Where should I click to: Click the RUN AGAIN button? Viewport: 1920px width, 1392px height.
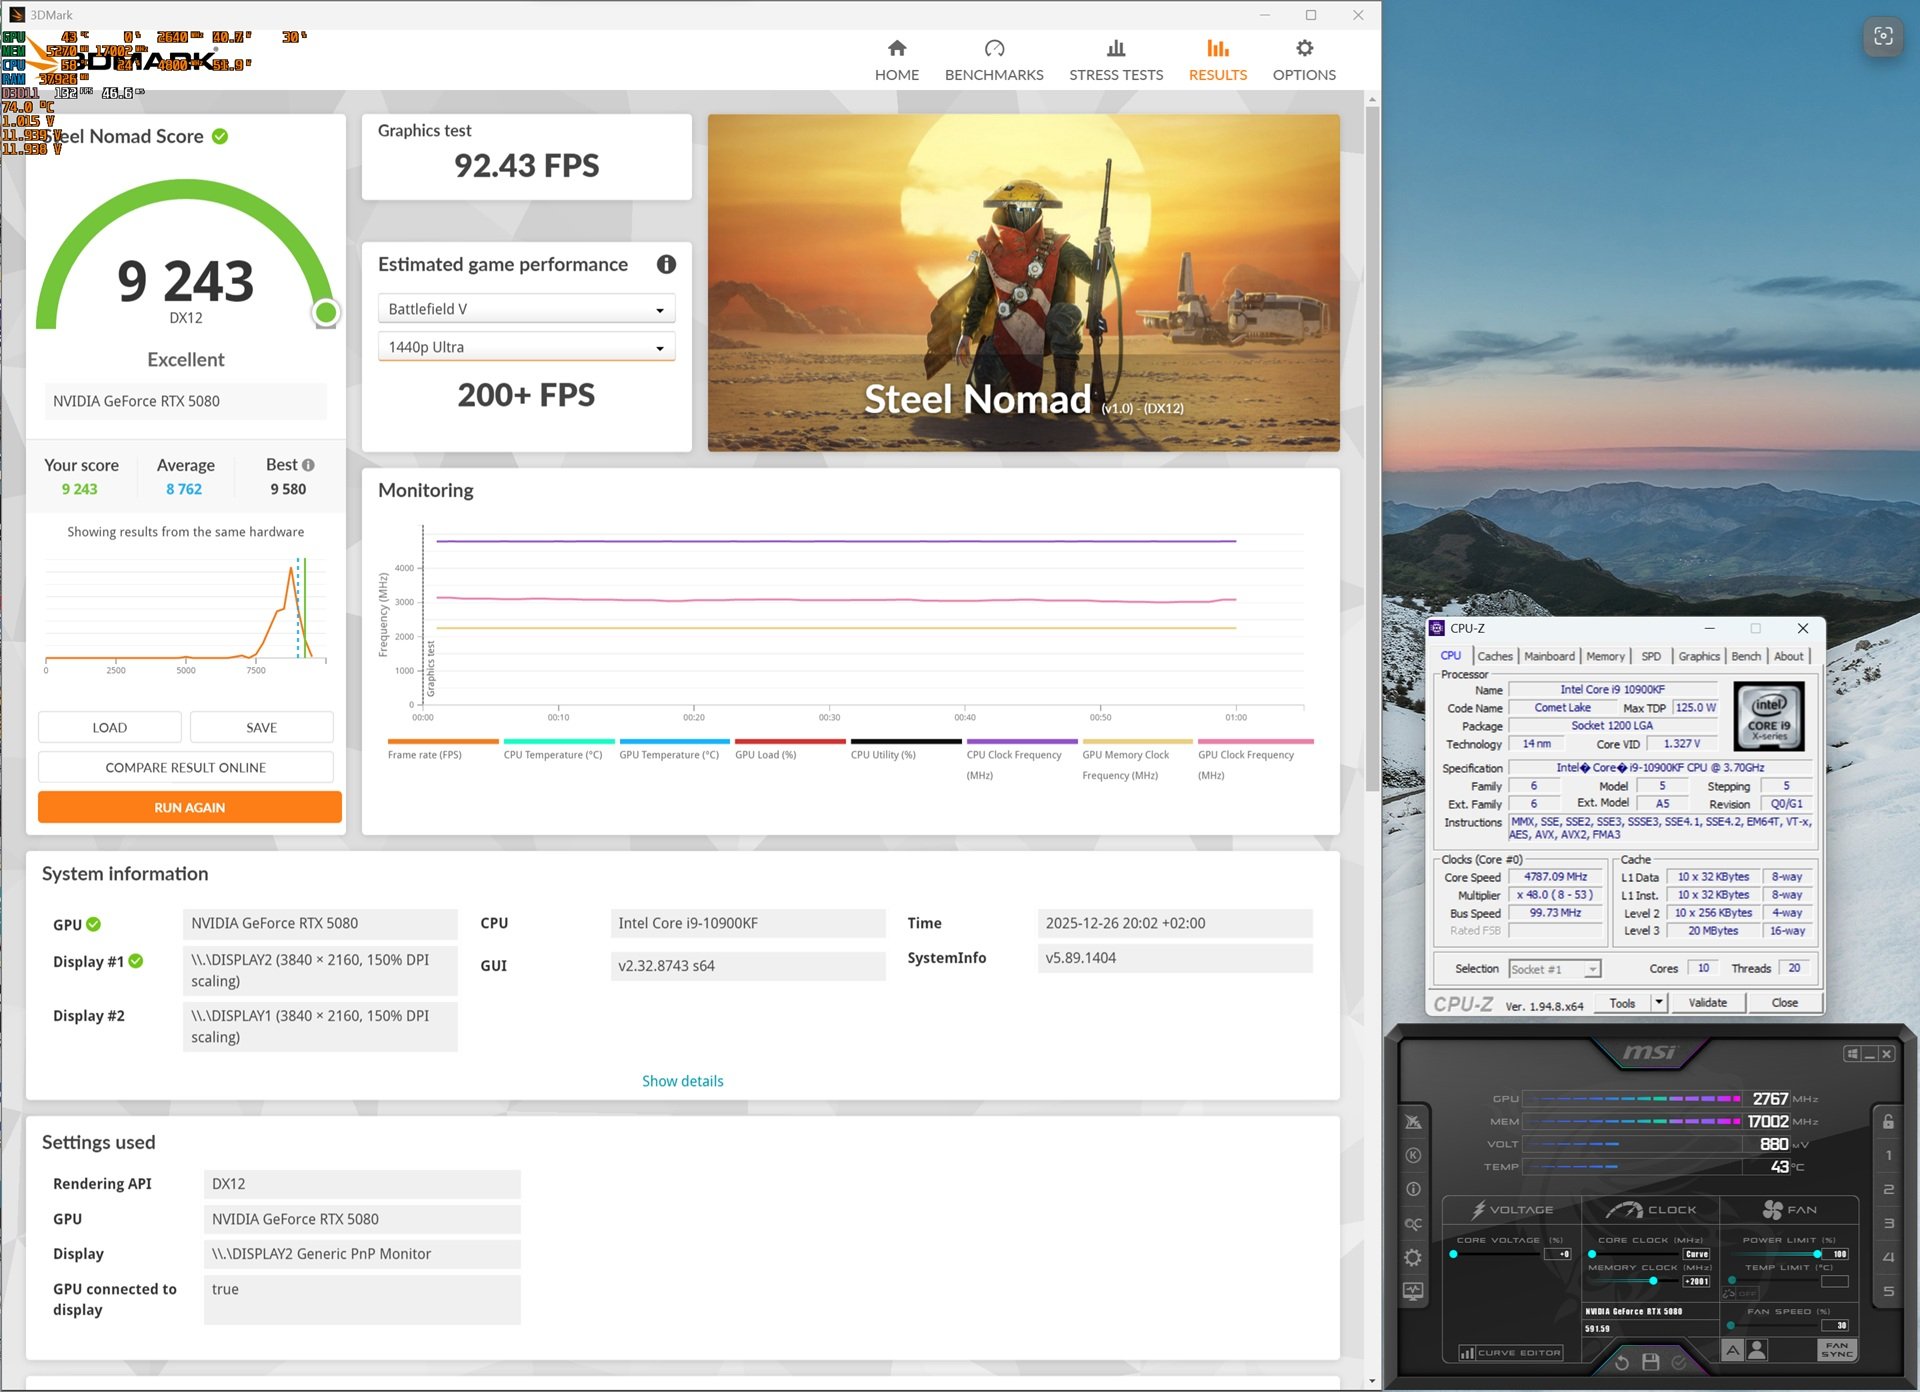point(190,807)
